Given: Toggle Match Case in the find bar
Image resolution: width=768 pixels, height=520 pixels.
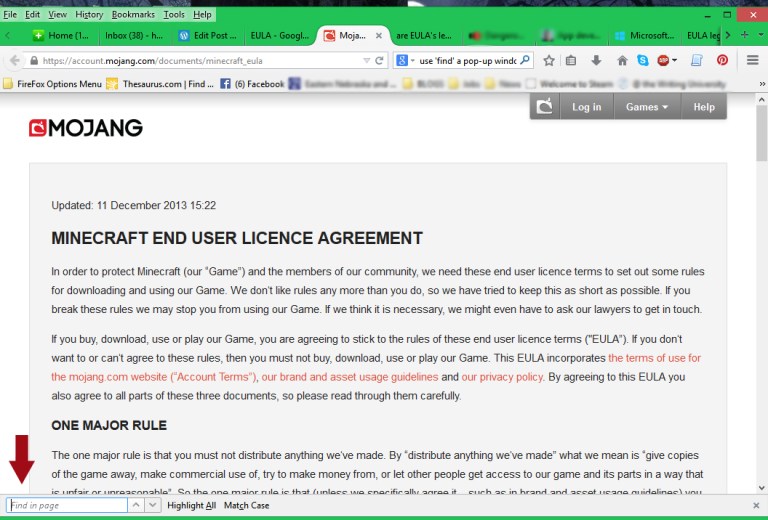Looking at the screenshot, I should (x=246, y=505).
